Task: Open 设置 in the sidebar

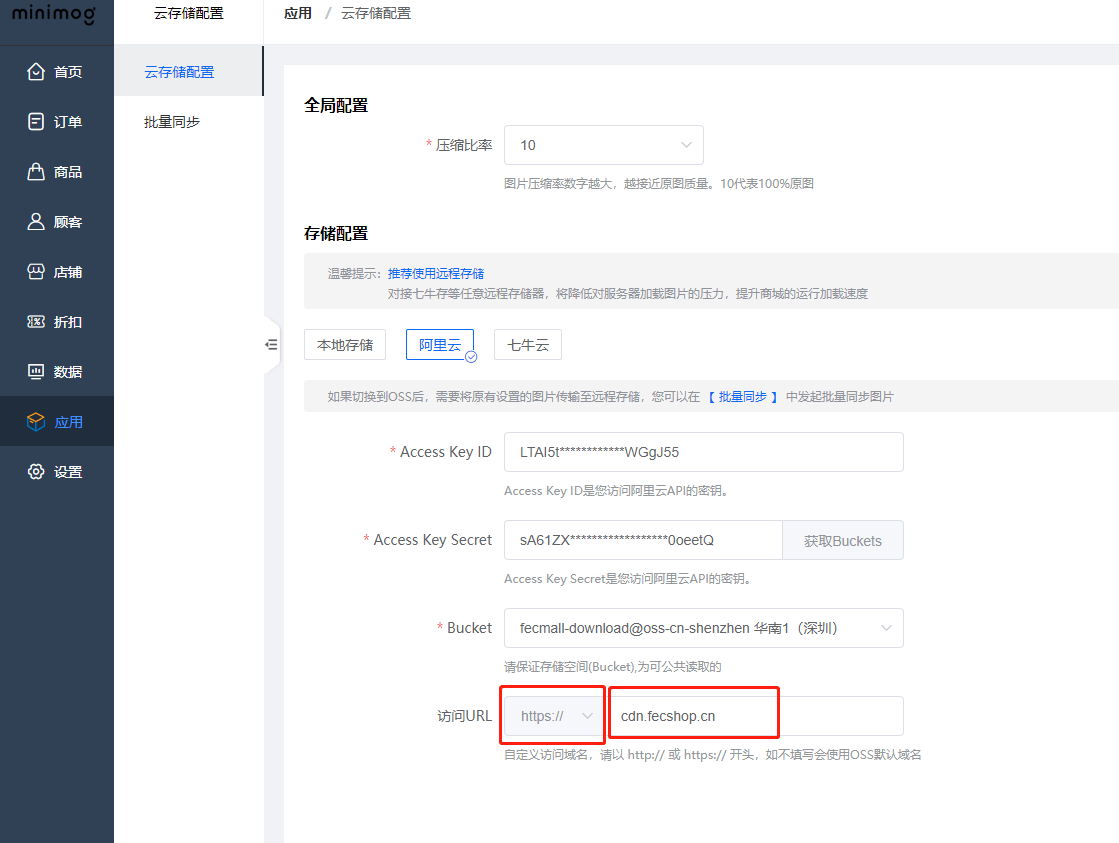Action: pos(57,471)
